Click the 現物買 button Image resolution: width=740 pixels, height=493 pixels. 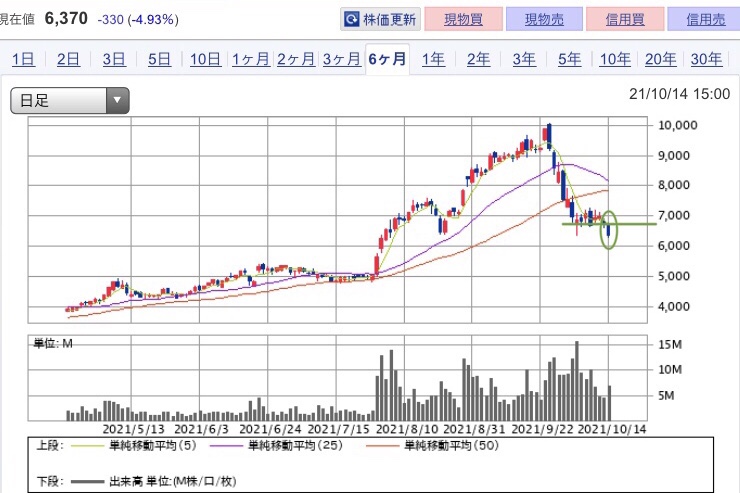coord(463,19)
